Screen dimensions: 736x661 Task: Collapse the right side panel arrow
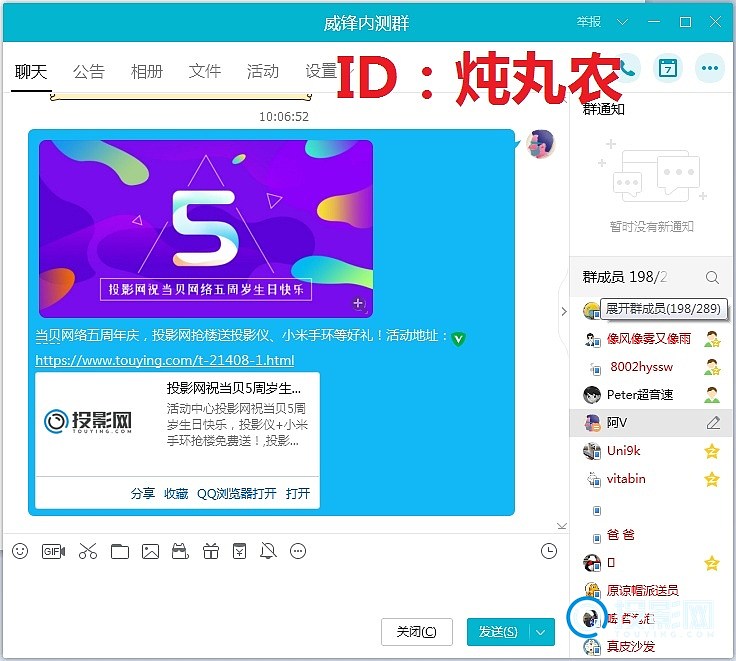coord(564,311)
